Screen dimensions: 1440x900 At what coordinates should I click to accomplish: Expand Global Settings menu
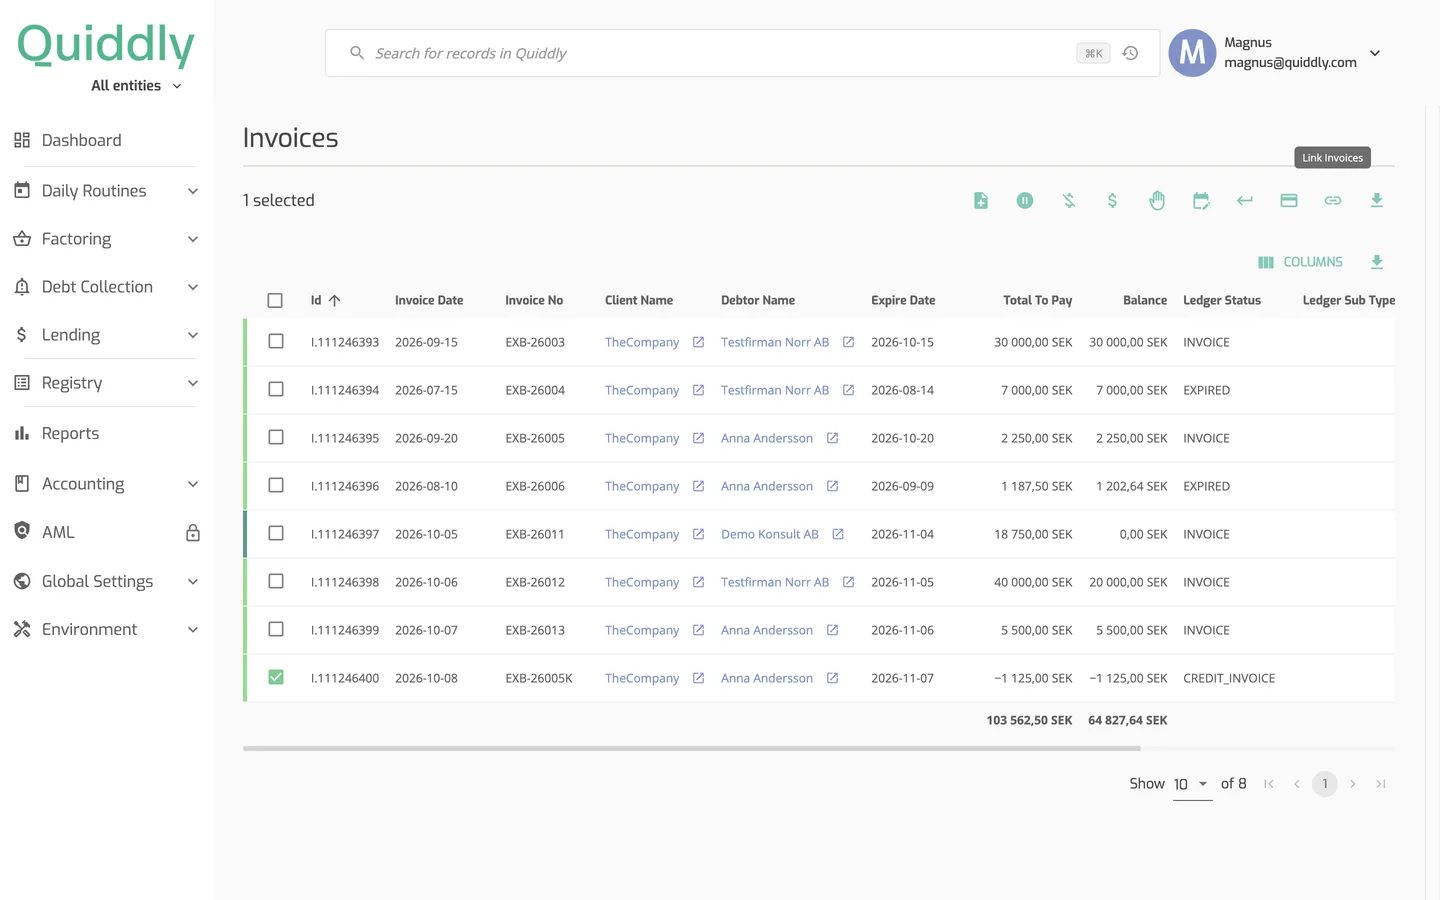point(106,582)
